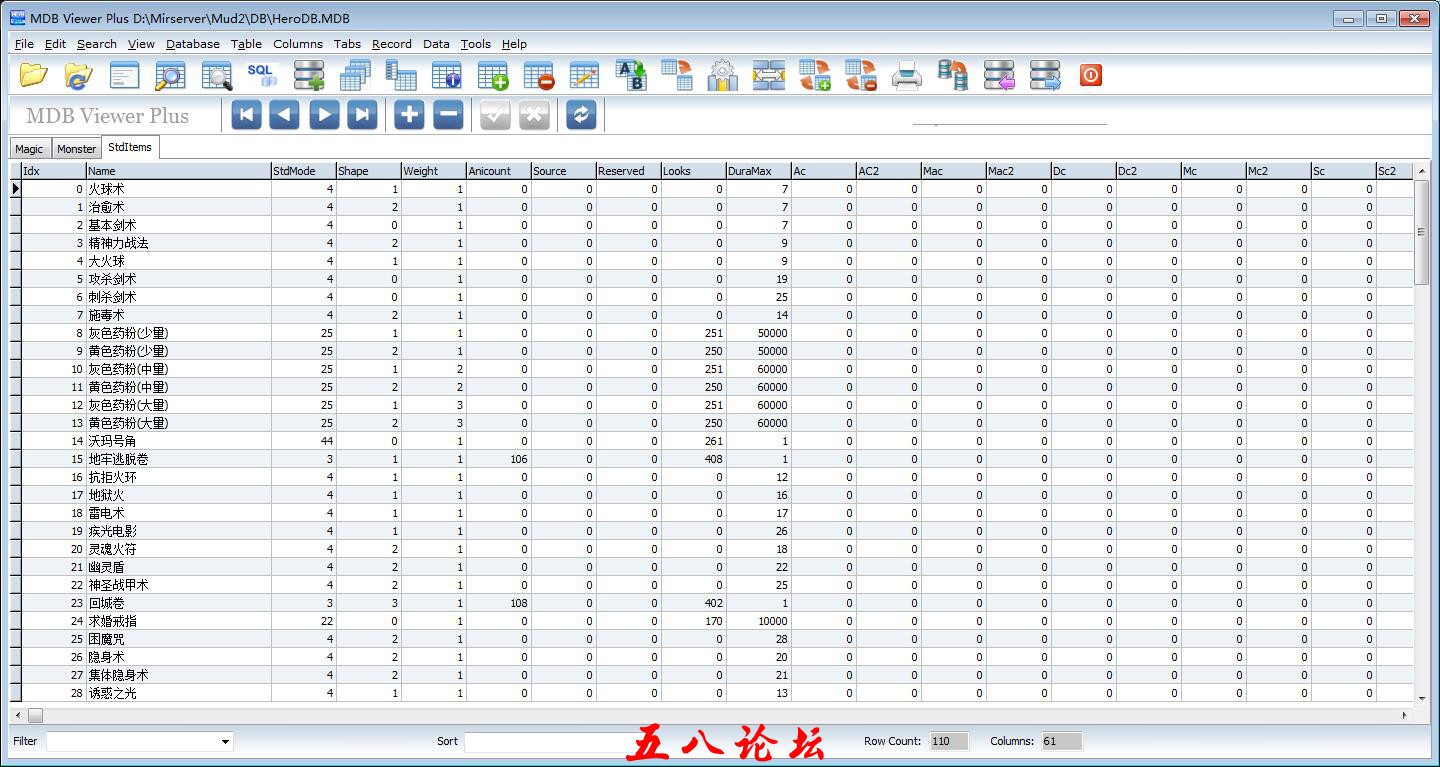Image resolution: width=1440 pixels, height=767 pixels.
Task: Click the open database folder icon
Action: (x=33, y=75)
